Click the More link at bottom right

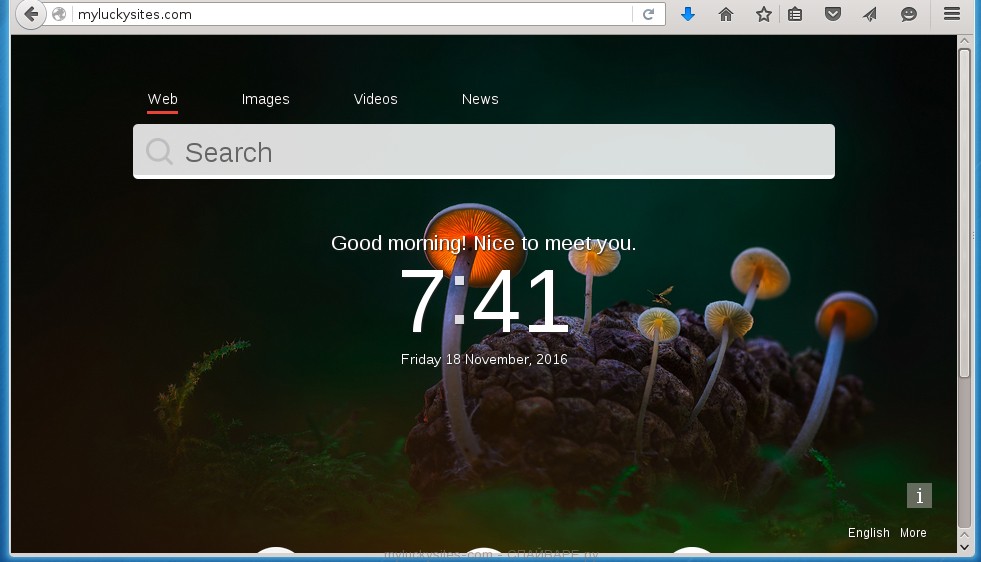[913, 533]
